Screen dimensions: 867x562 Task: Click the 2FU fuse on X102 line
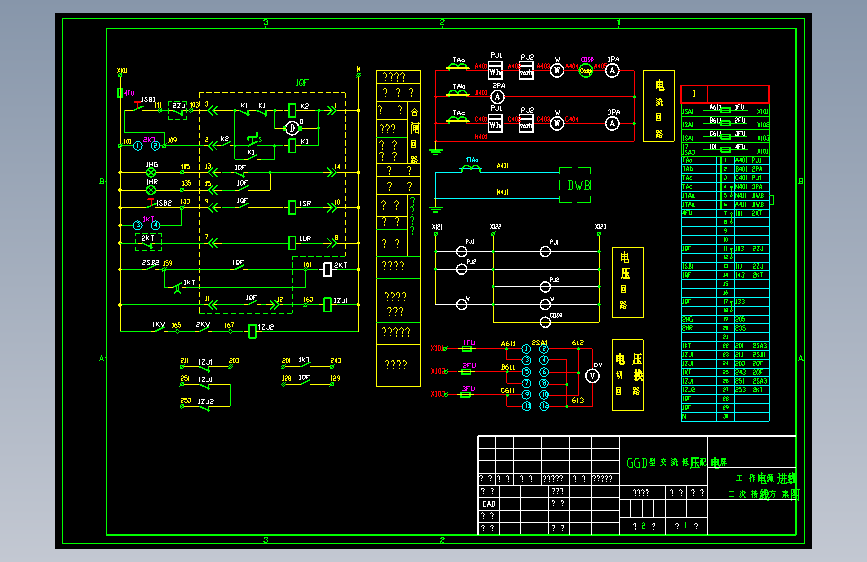(467, 372)
